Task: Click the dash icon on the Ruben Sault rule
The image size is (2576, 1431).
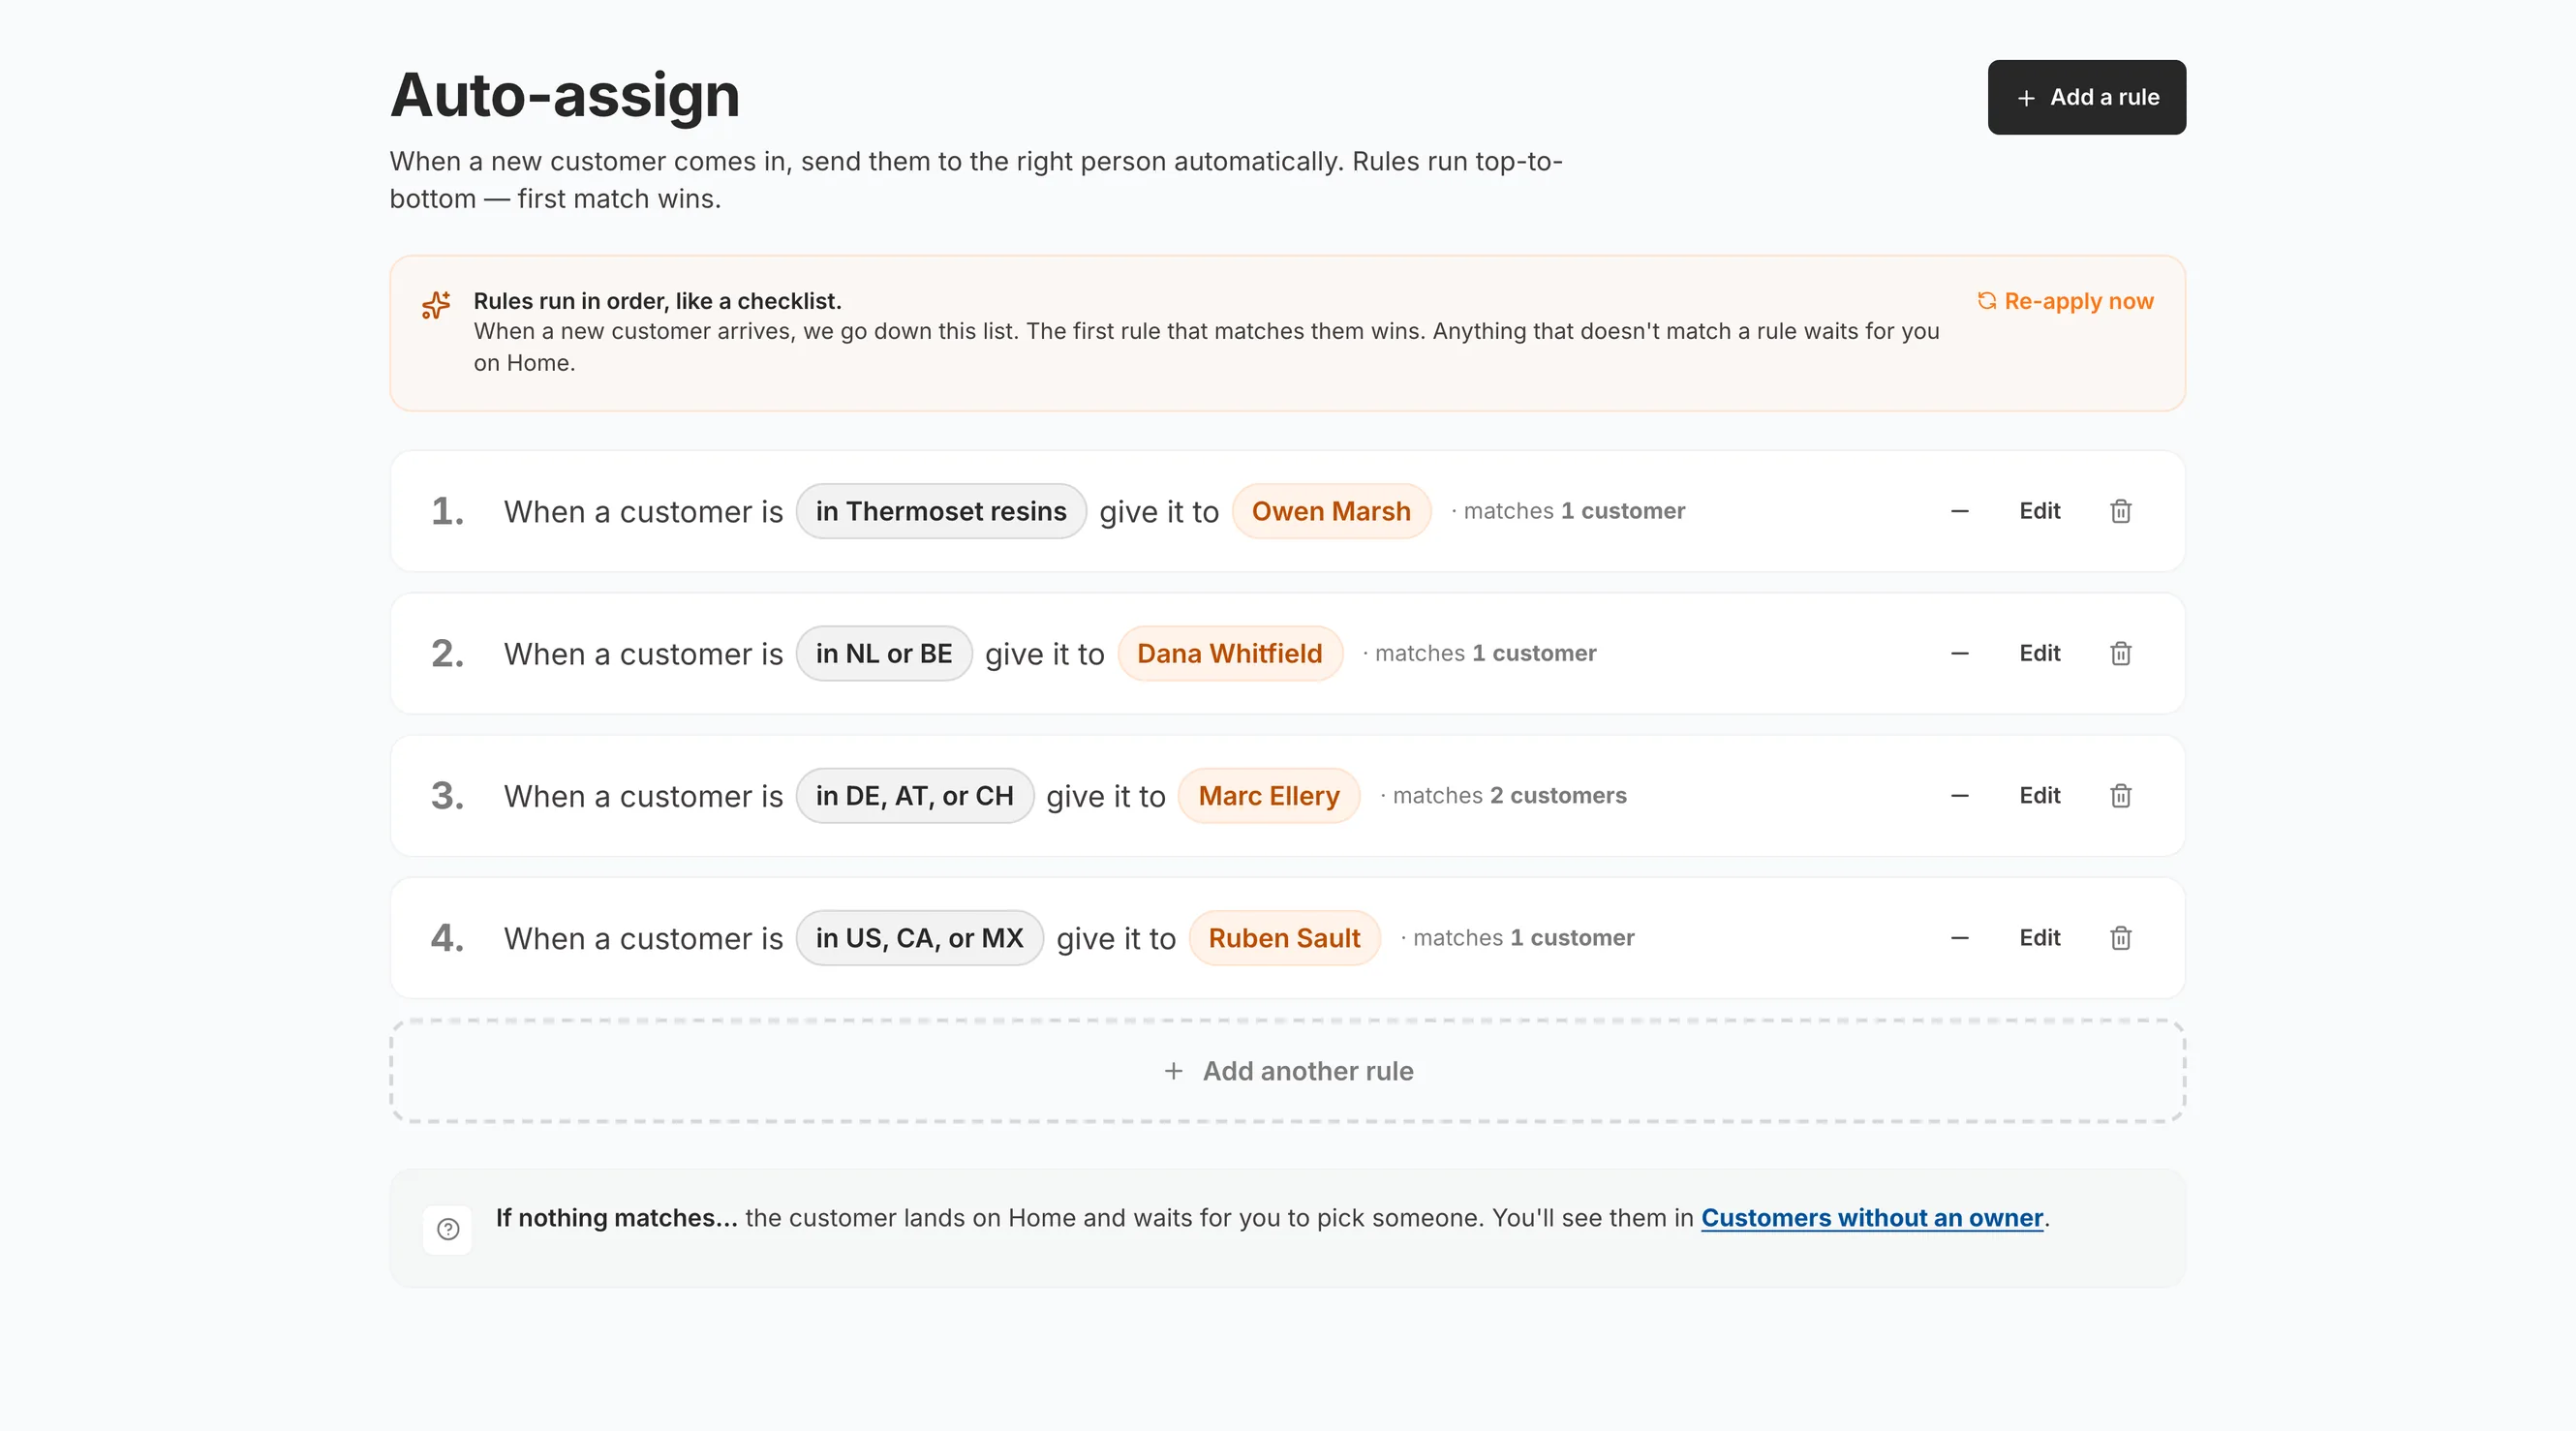Action: (1959, 938)
